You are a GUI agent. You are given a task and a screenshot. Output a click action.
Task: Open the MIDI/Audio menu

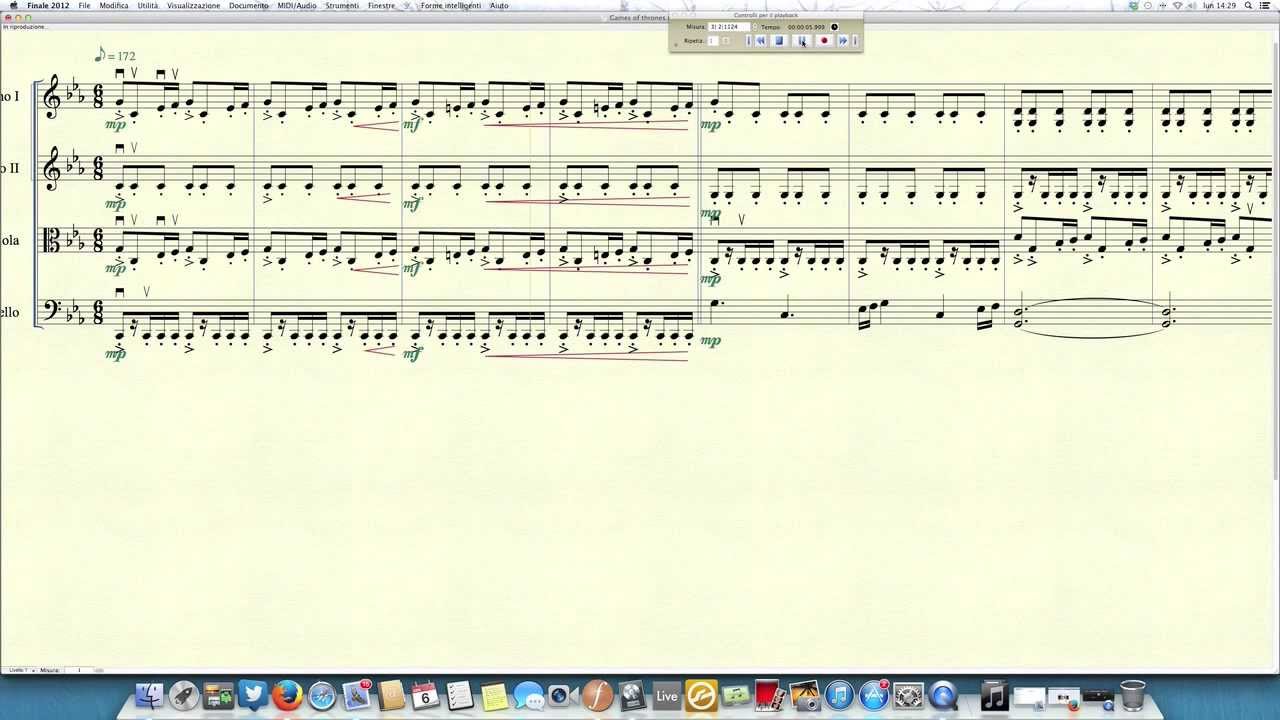click(297, 5)
